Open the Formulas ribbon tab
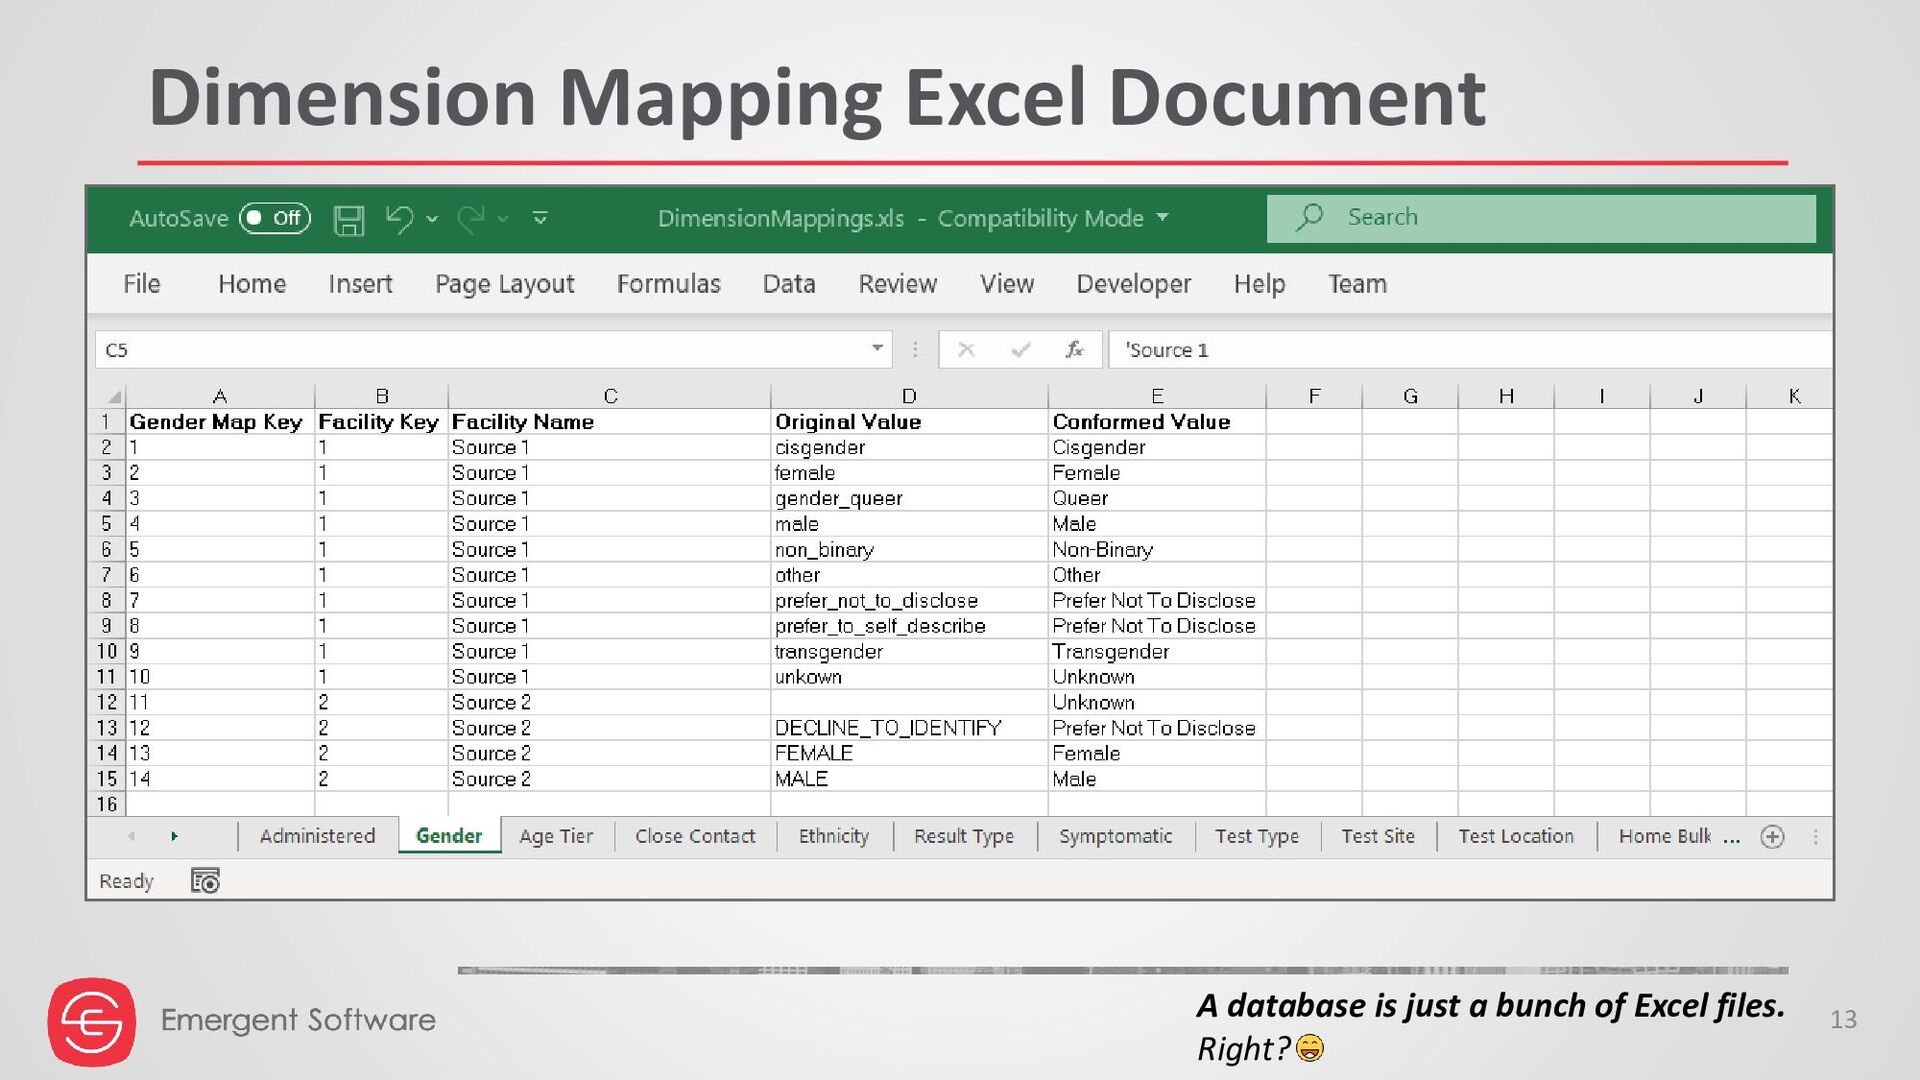 [668, 284]
